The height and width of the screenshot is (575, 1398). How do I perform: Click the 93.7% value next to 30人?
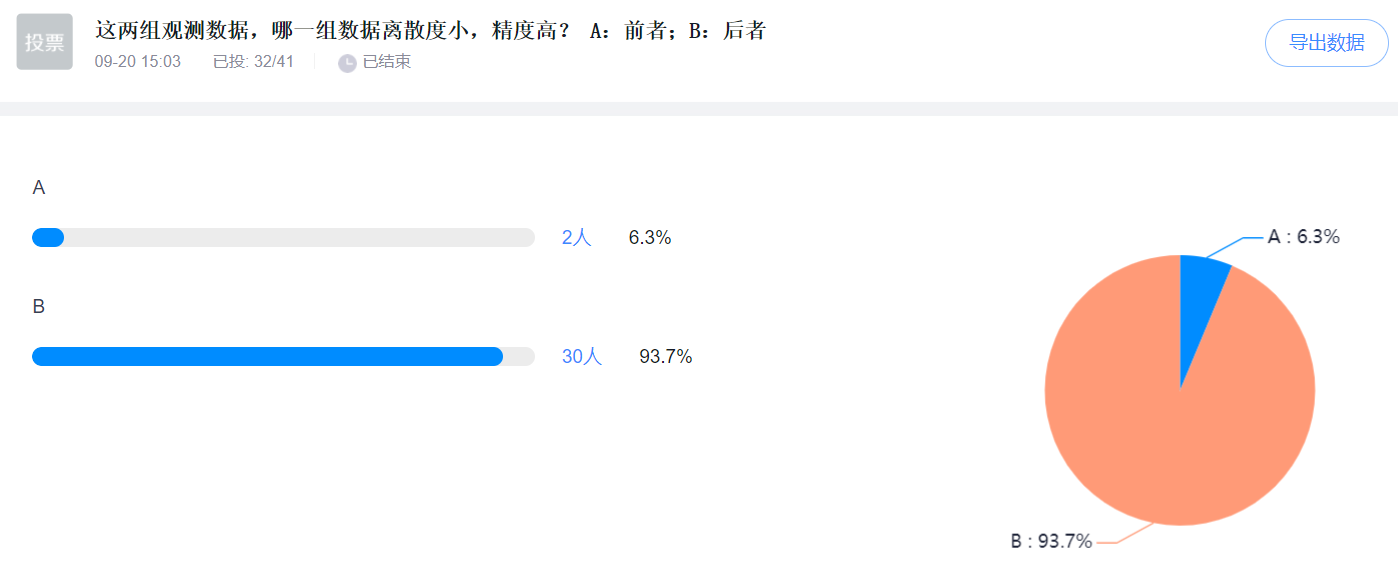(666, 357)
